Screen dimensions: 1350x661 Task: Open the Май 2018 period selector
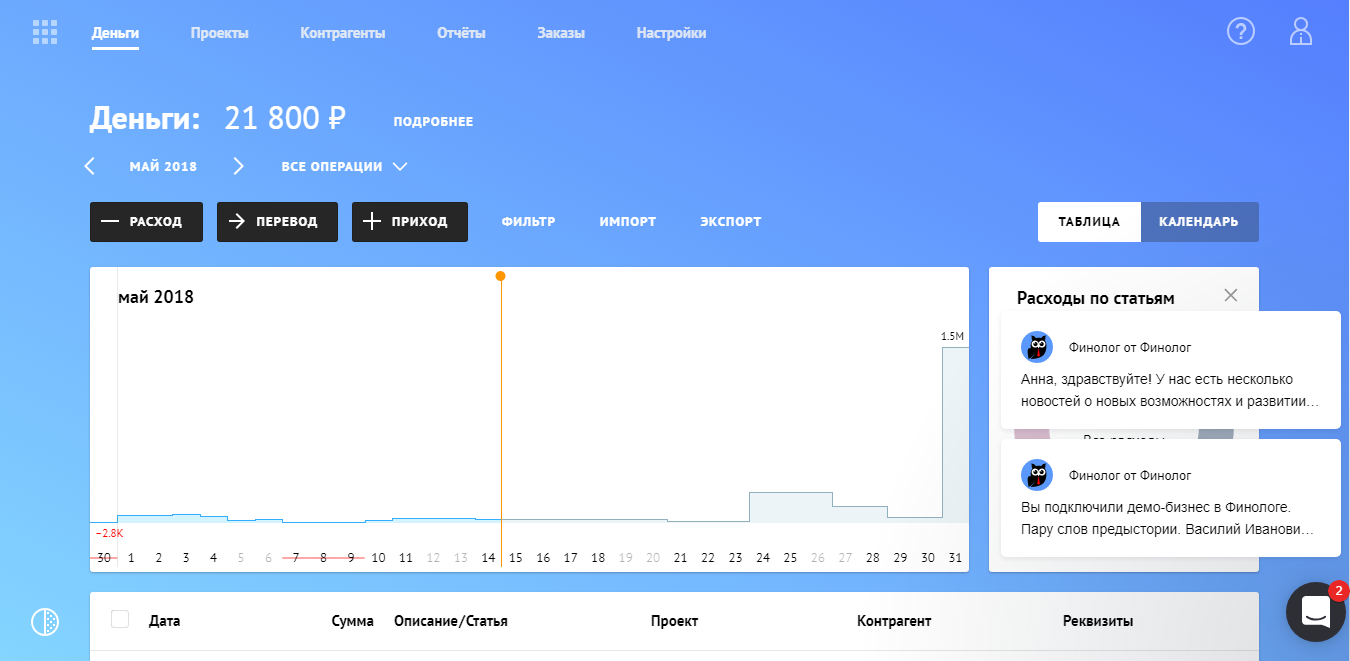(163, 166)
